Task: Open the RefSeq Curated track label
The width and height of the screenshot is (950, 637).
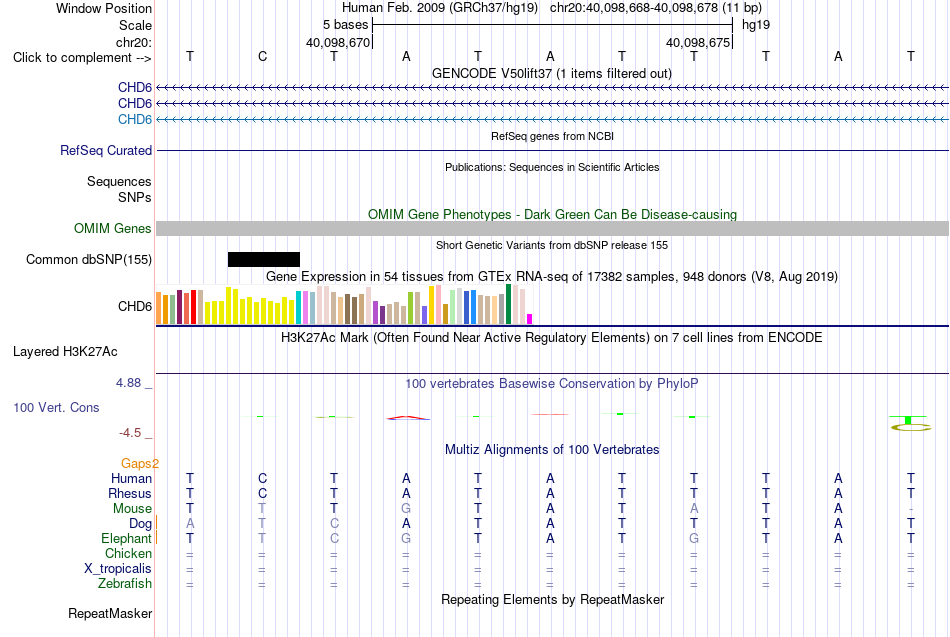Action: [106, 150]
